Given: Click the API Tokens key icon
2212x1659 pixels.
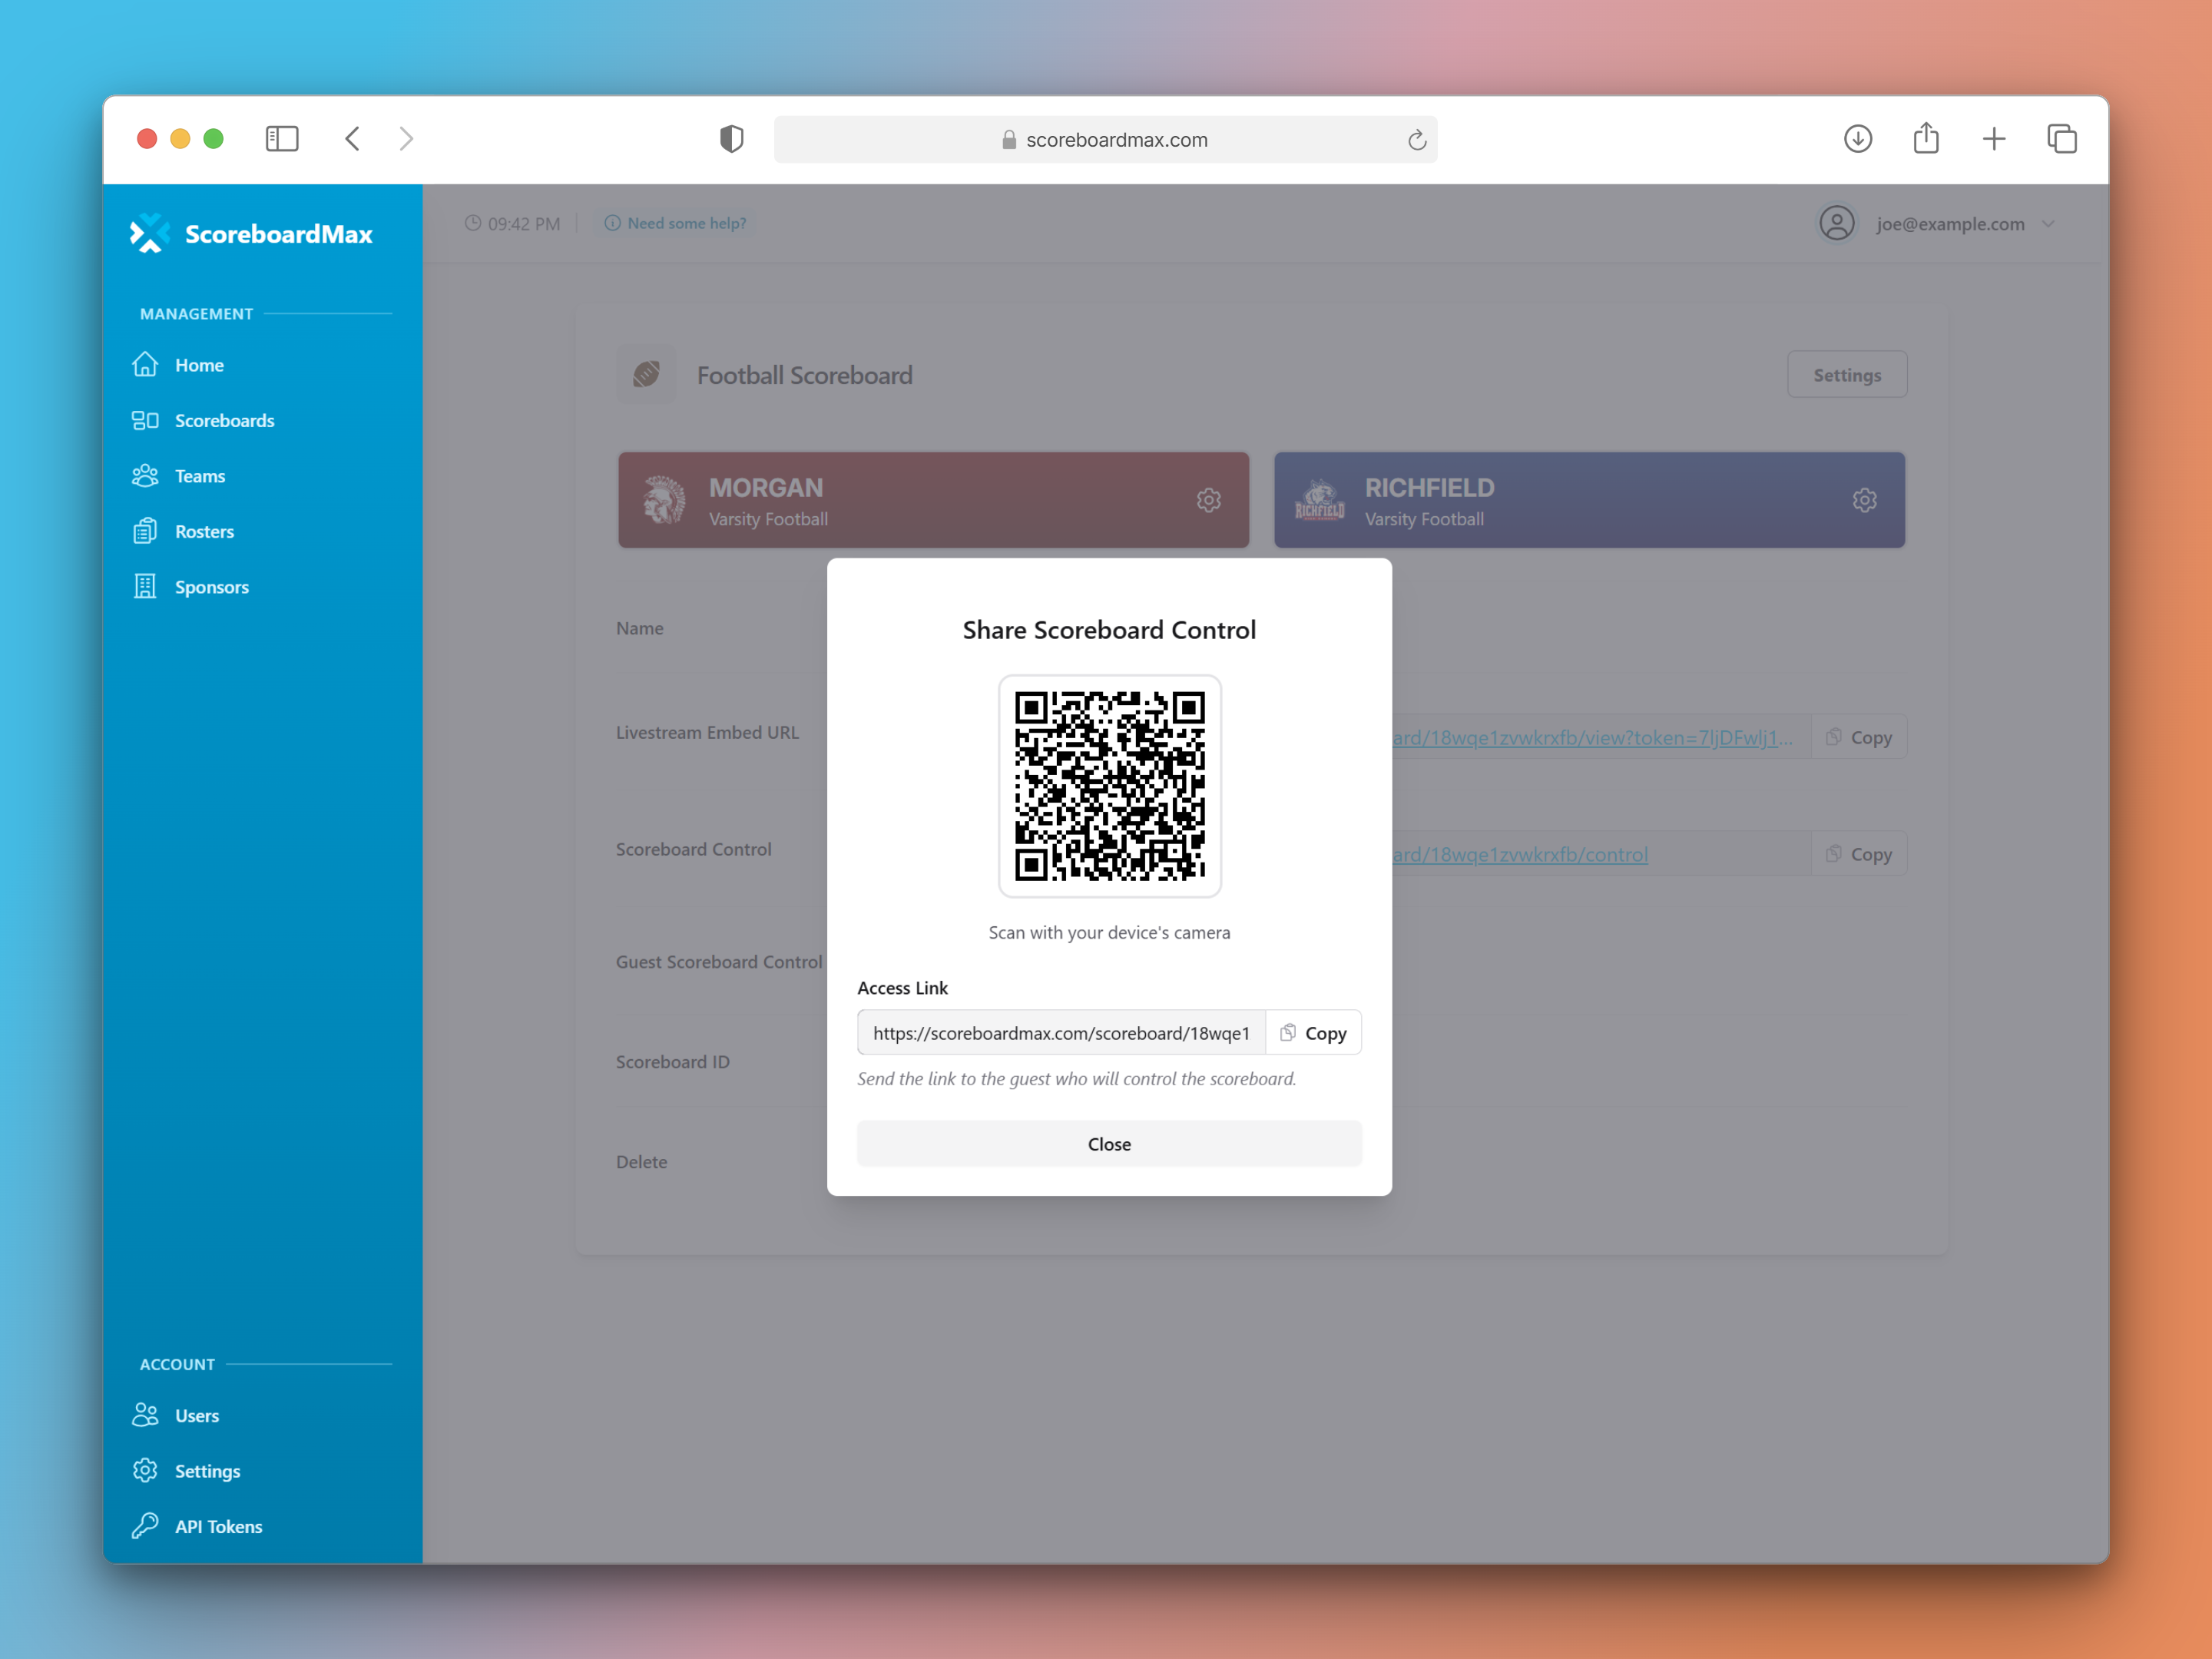Looking at the screenshot, I should [x=145, y=1525].
